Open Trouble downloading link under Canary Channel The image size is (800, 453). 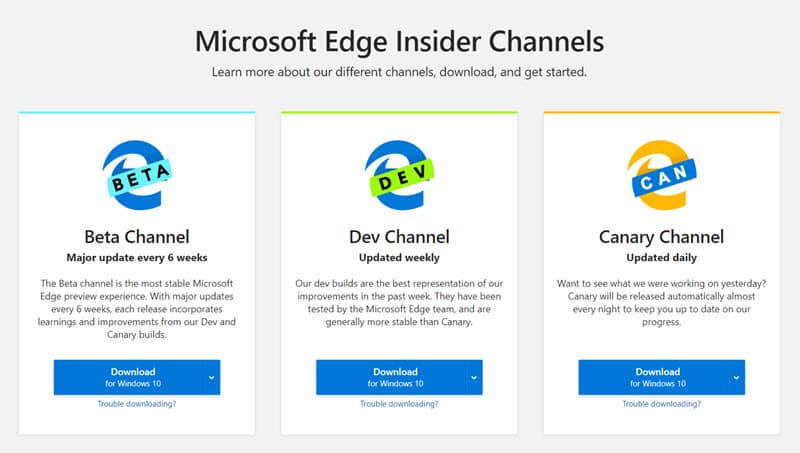[661, 404]
